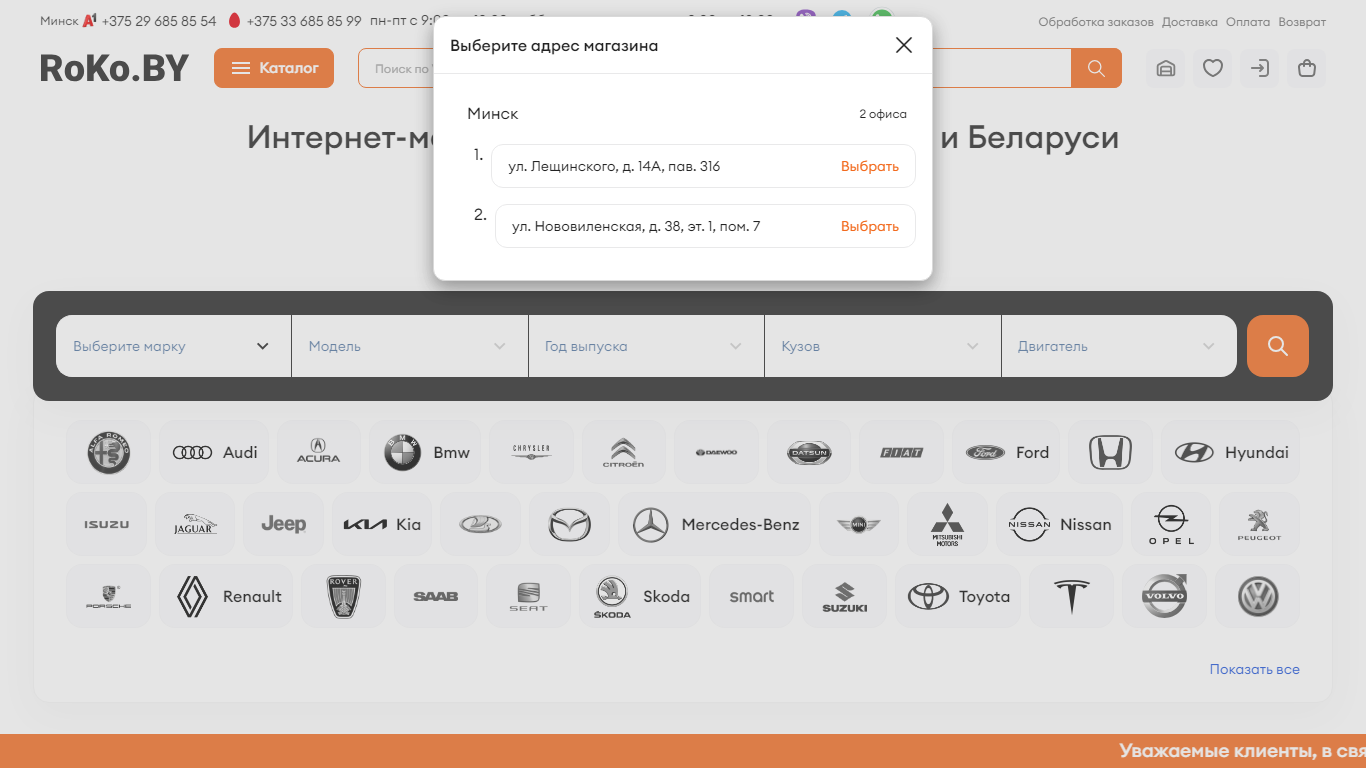The image size is (1366, 768).
Task: Click Выбрать for ул. Лещинского address
Action: pyautogui.click(x=869, y=166)
